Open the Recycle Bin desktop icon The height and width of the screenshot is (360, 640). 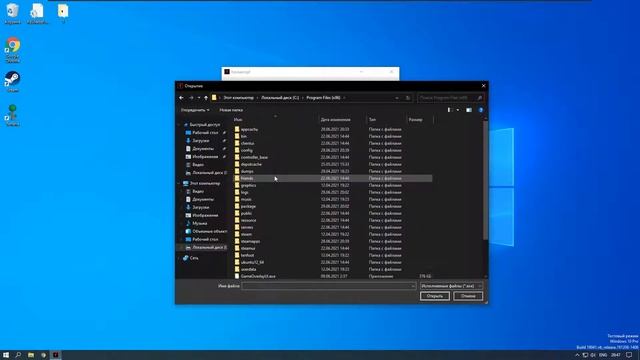pyautogui.click(x=12, y=13)
